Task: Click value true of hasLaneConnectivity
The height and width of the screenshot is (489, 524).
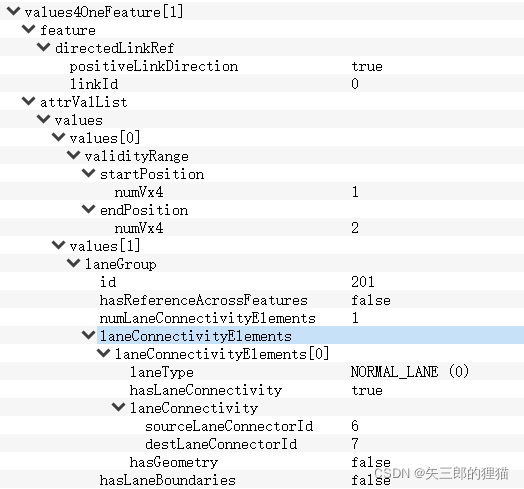Action: 367,390
